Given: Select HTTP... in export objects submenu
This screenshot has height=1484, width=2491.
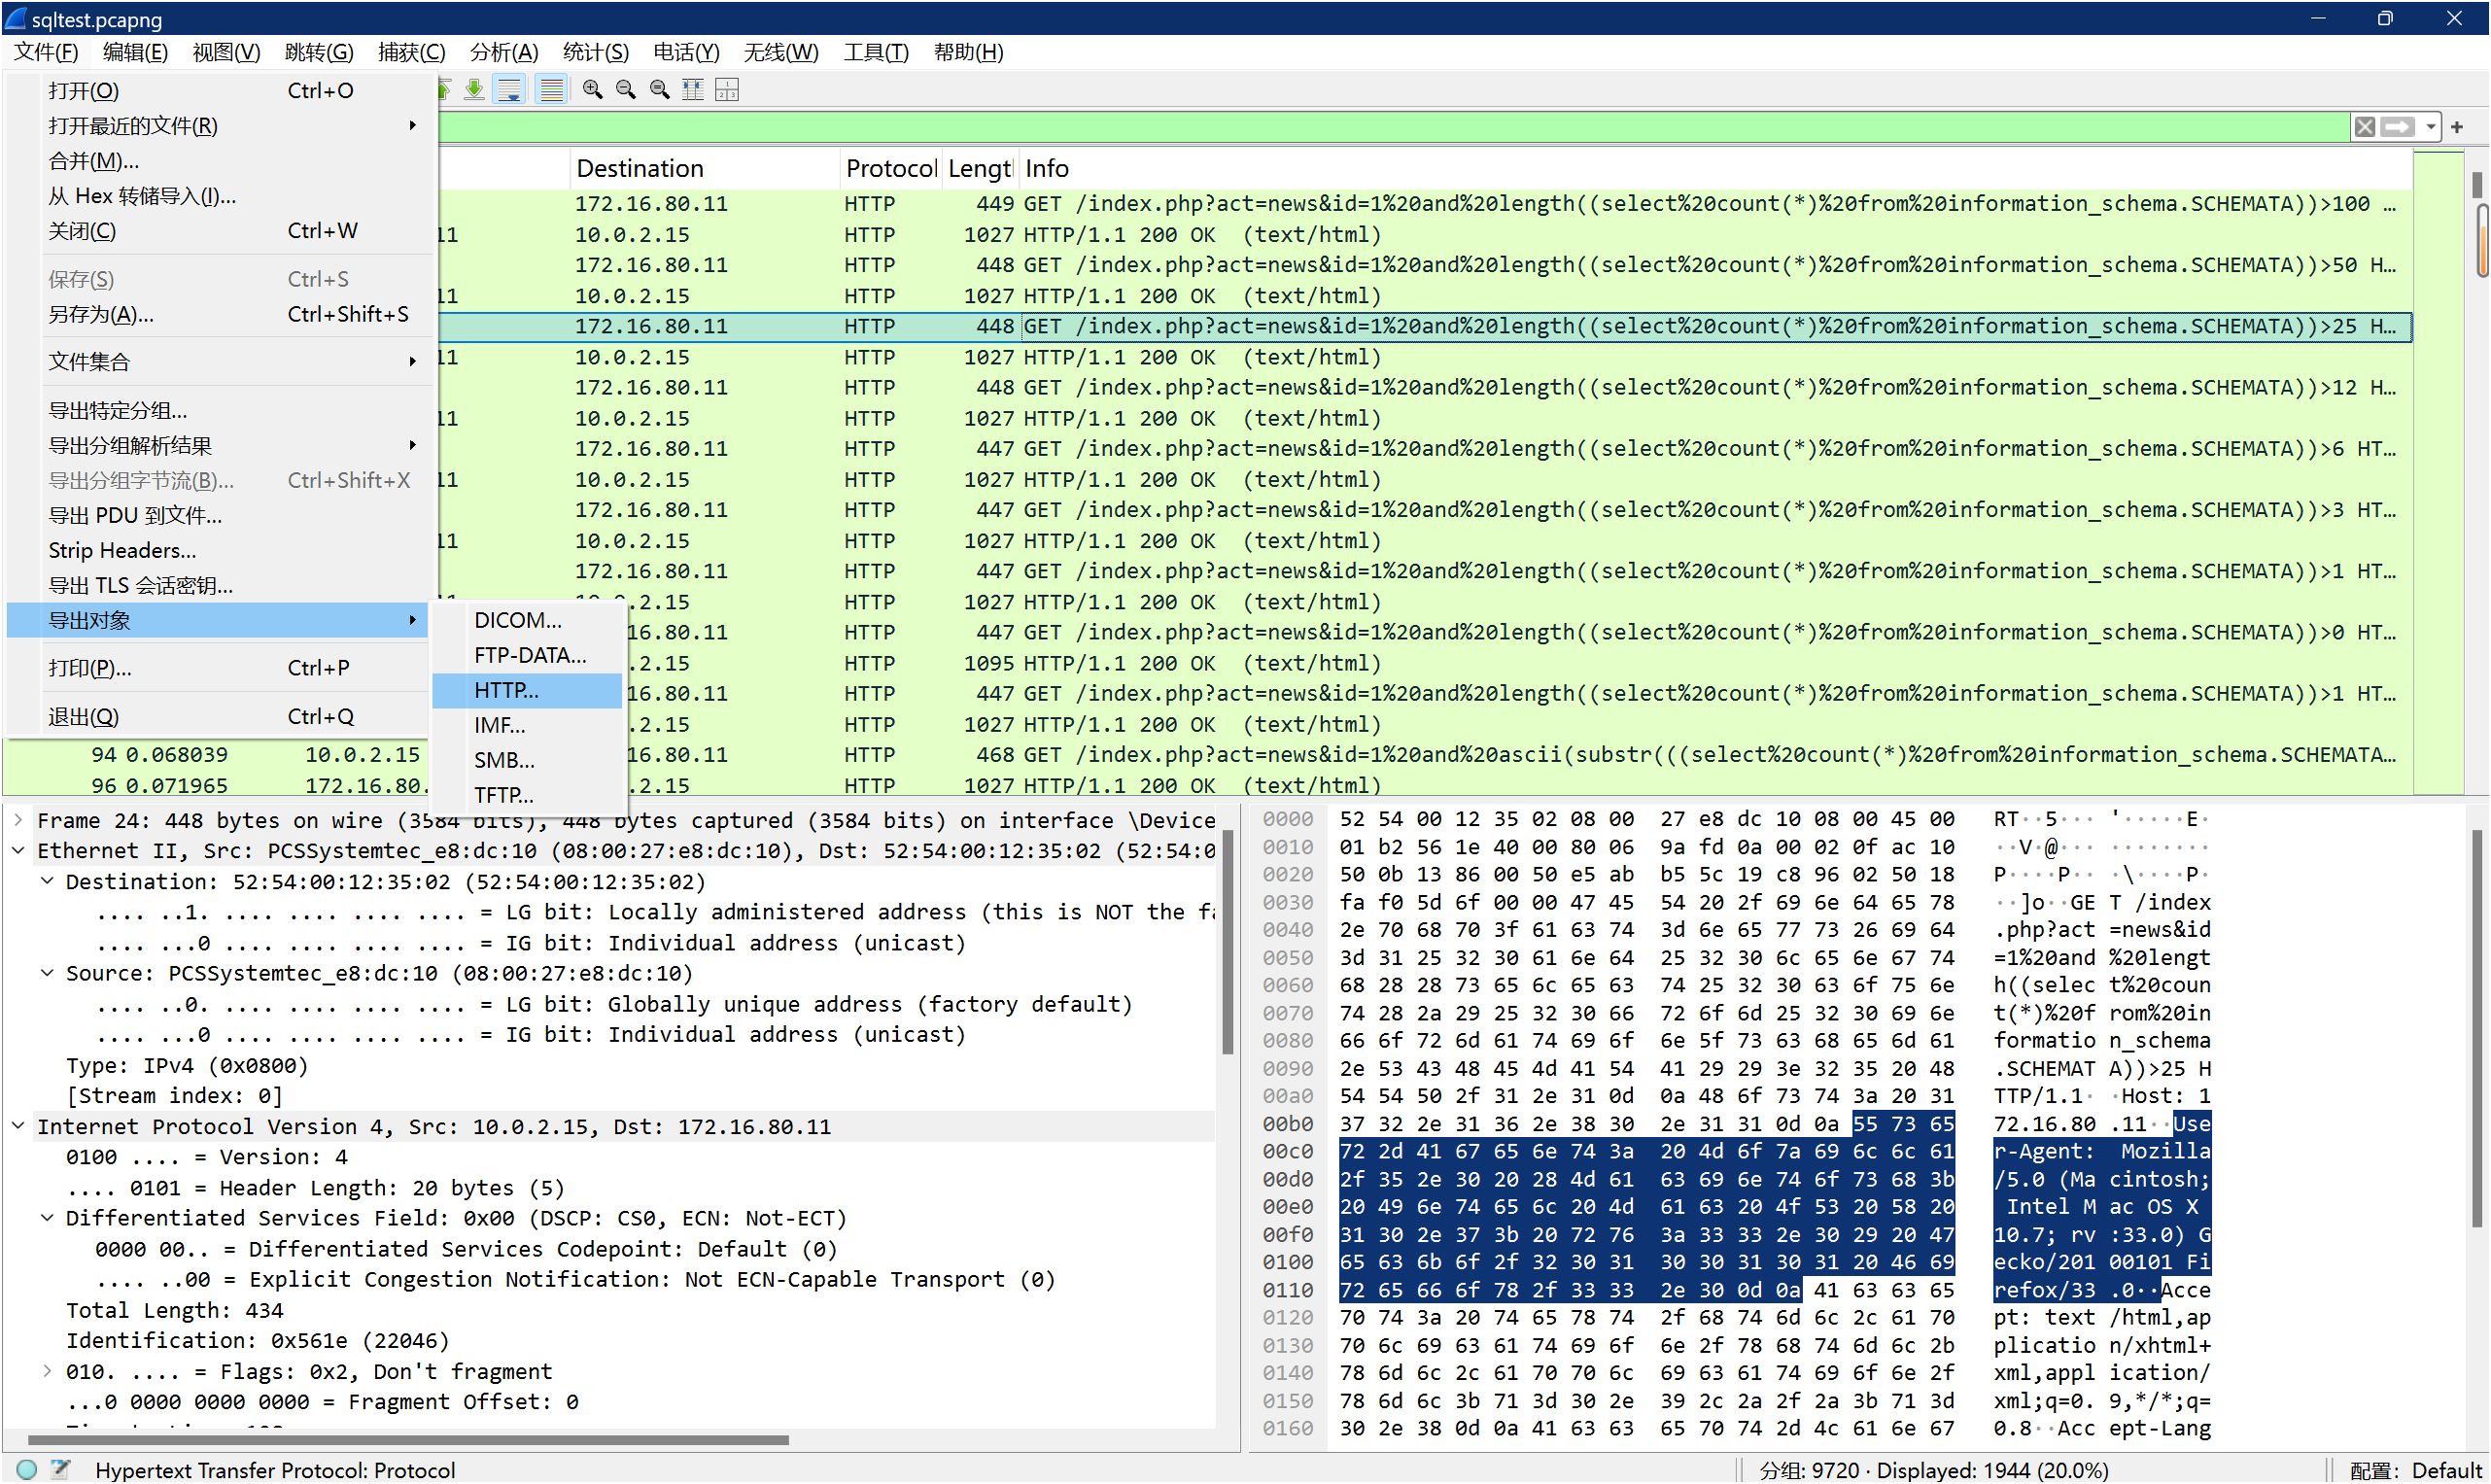Looking at the screenshot, I should (507, 691).
